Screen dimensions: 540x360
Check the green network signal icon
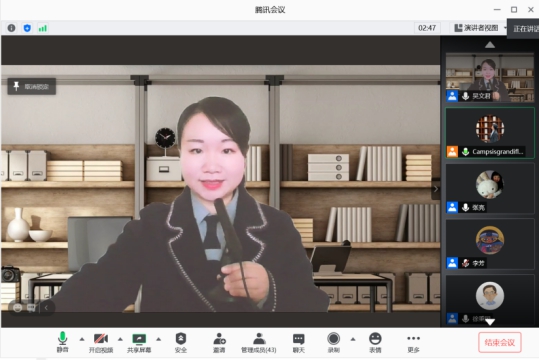point(43,28)
